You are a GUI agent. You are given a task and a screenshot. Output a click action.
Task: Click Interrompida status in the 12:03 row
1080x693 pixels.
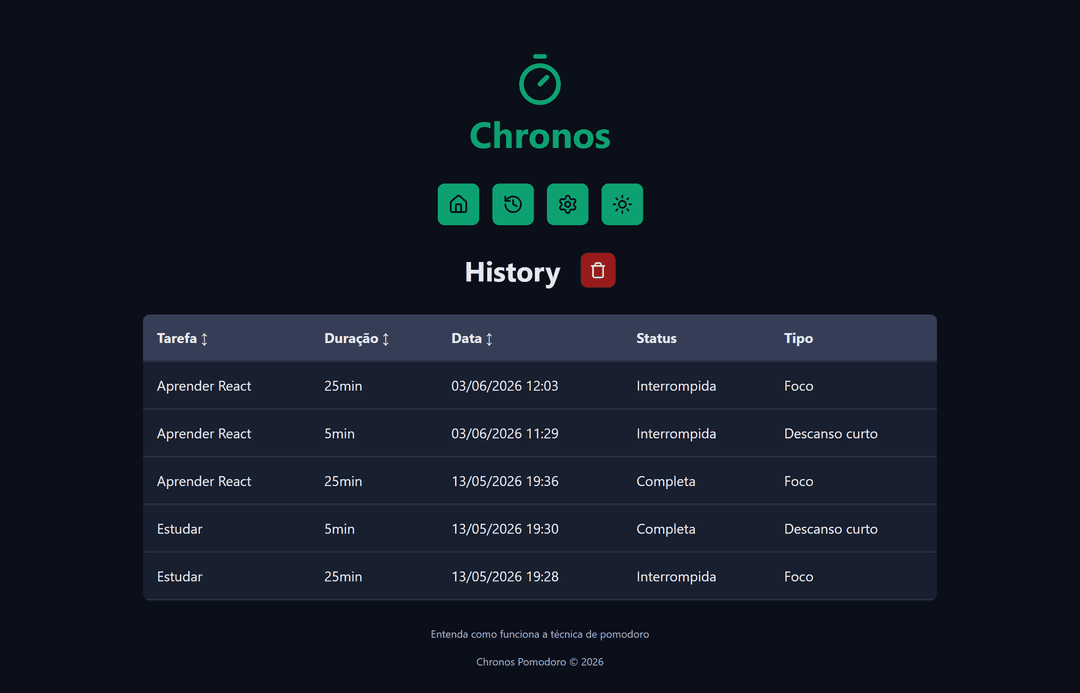click(676, 386)
